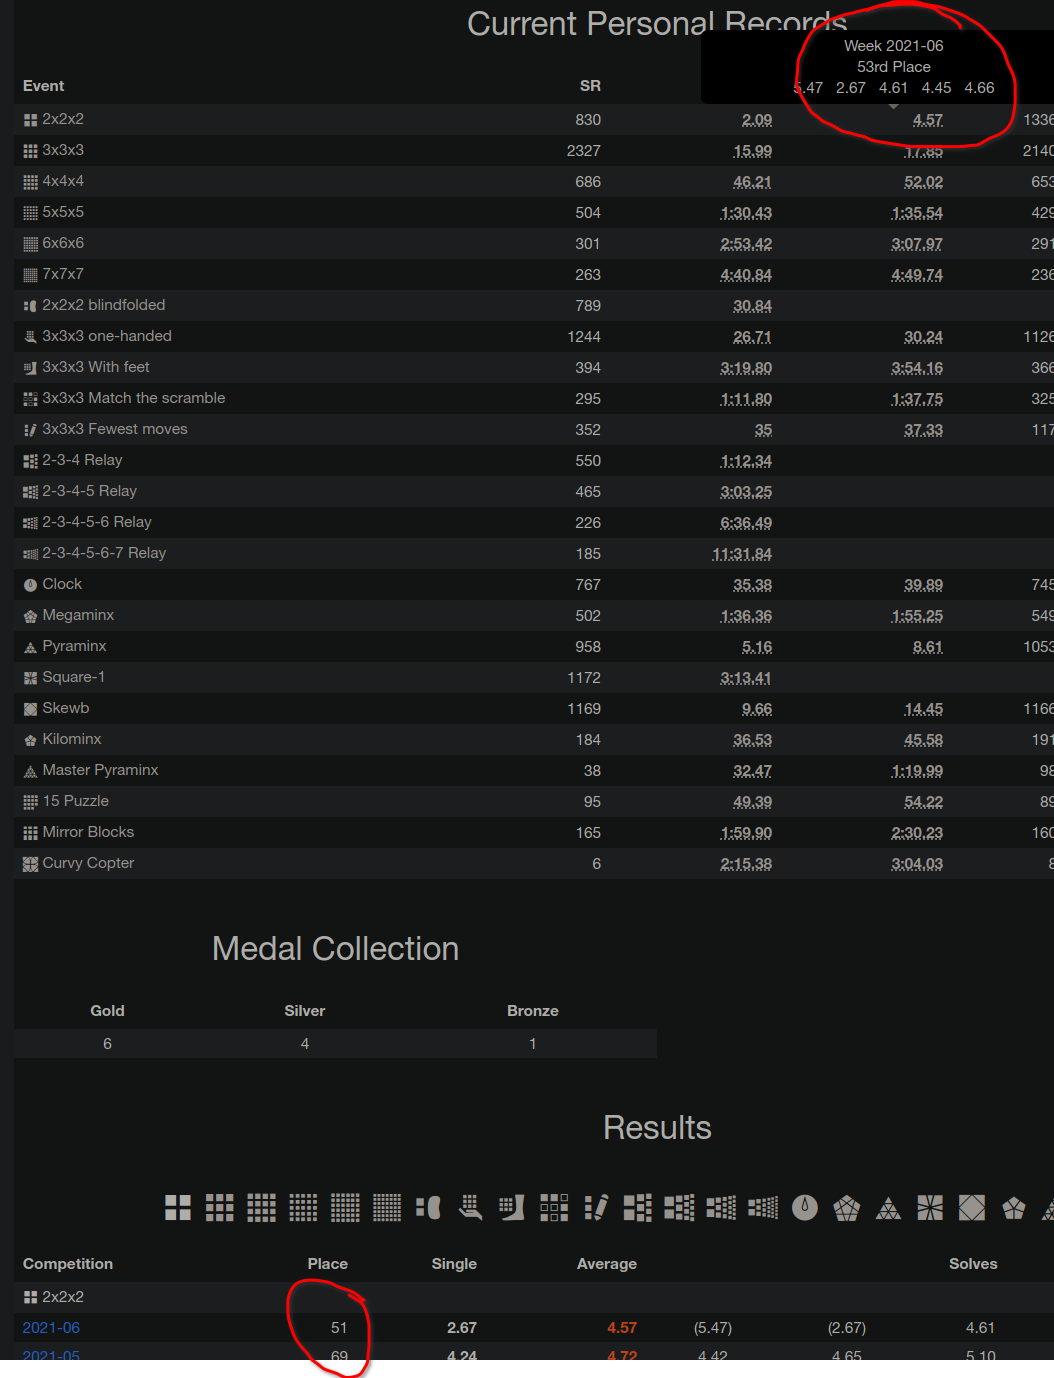
Task: Click the 3x3x3 single record 15.99
Action: coord(752,151)
